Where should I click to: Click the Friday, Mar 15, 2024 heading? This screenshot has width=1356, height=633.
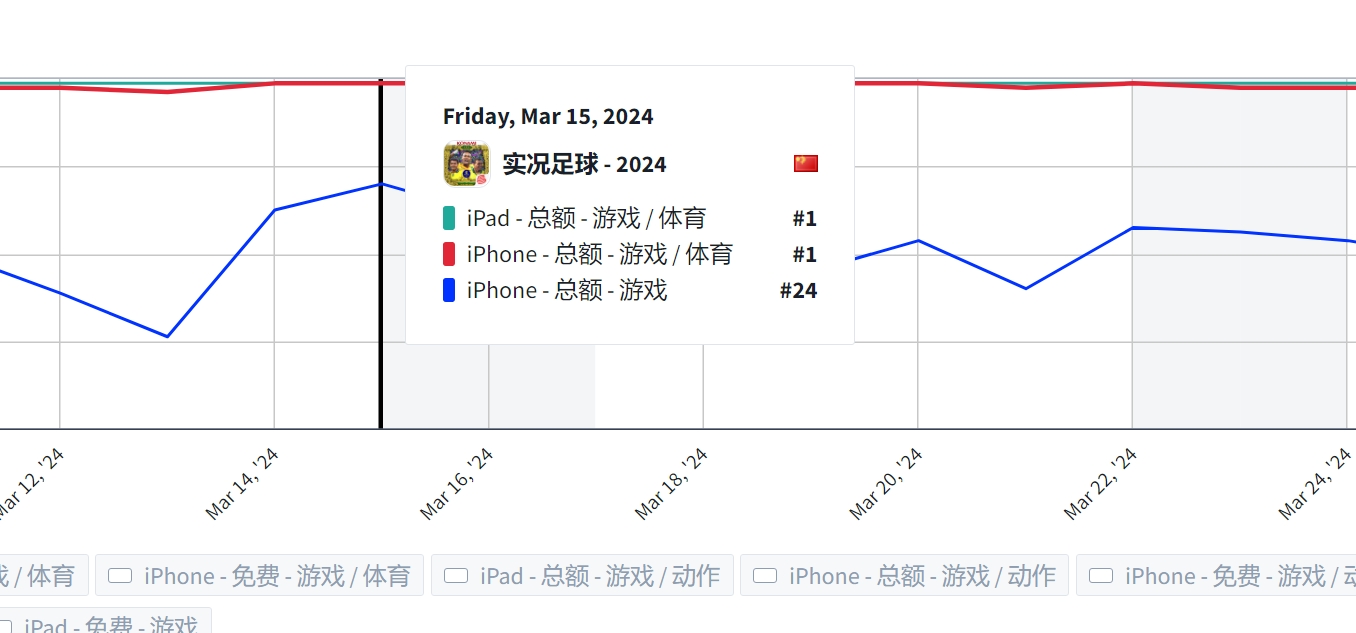point(548,116)
